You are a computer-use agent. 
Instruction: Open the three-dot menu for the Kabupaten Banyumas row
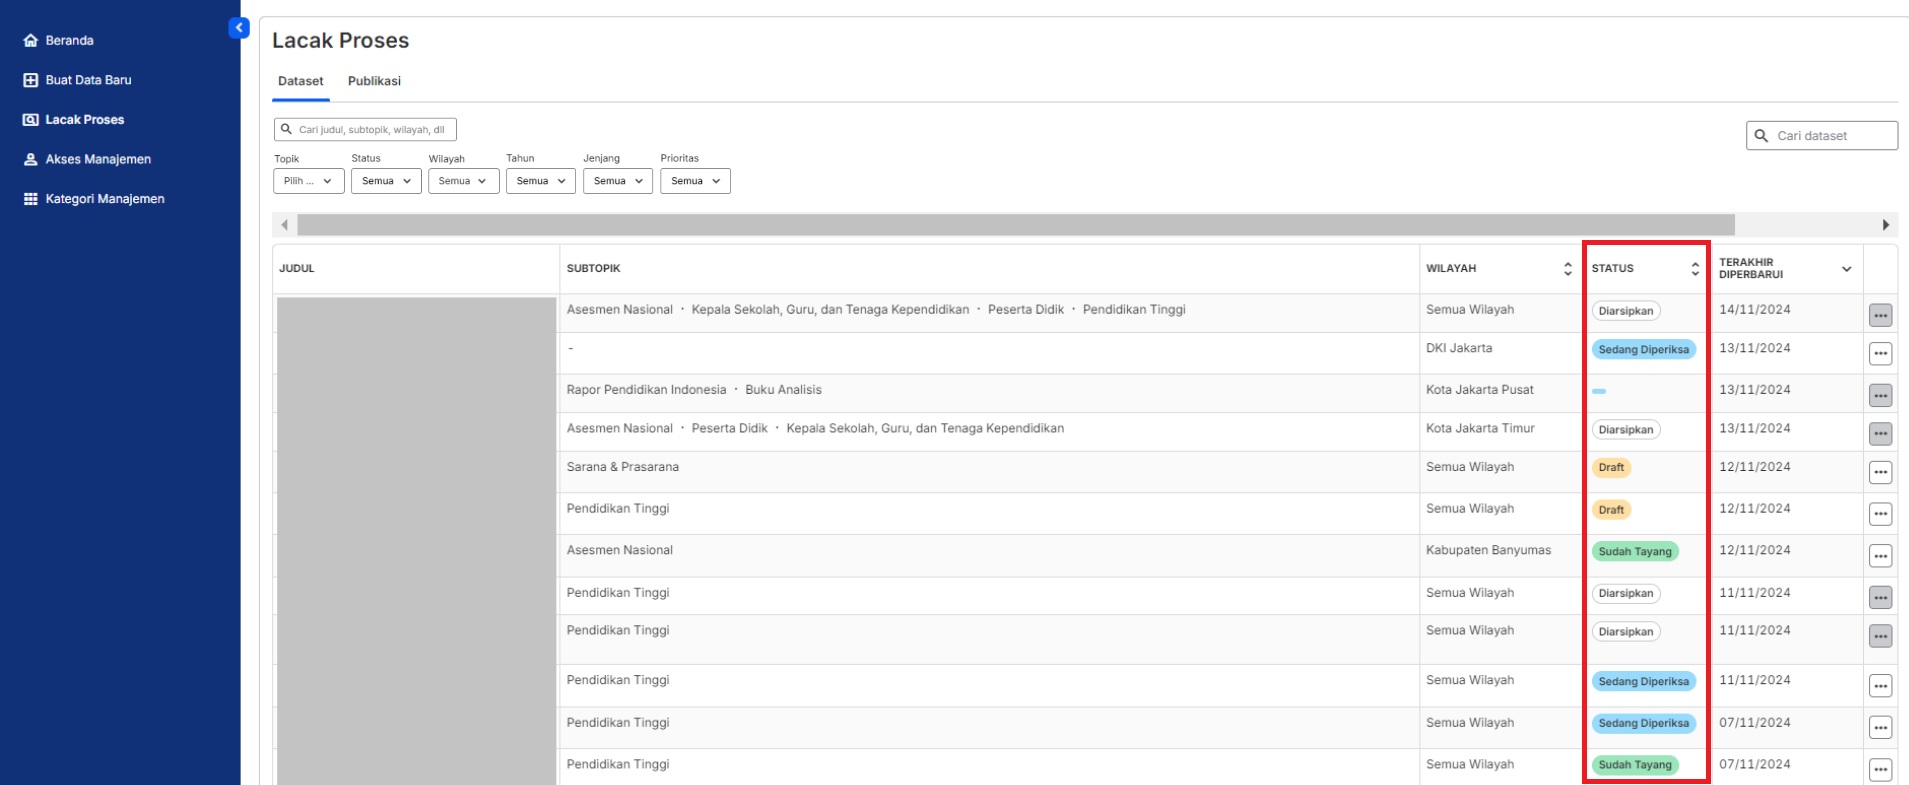1880,555
